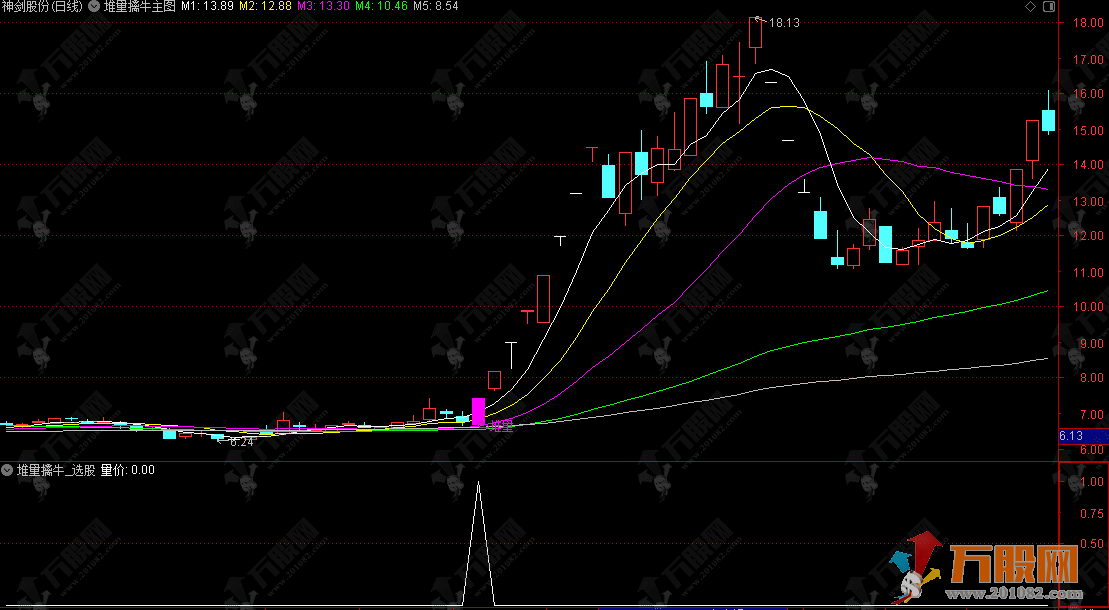Click the blue 6.13 price tag on axis
The width and height of the screenshot is (1109, 610).
click(x=1070, y=435)
